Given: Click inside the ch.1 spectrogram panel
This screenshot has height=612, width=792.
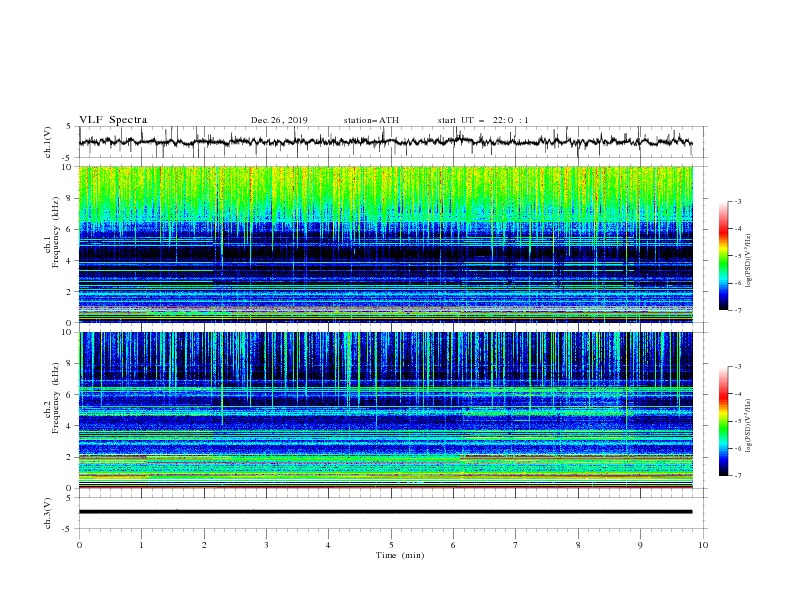Looking at the screenshot, I should [x=385, y=244].
